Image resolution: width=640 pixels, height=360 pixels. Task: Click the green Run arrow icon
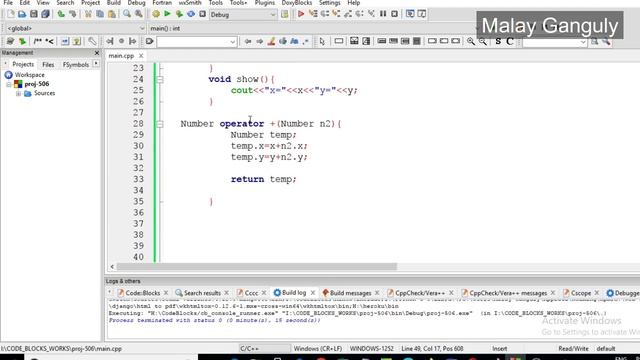[167, 14]
